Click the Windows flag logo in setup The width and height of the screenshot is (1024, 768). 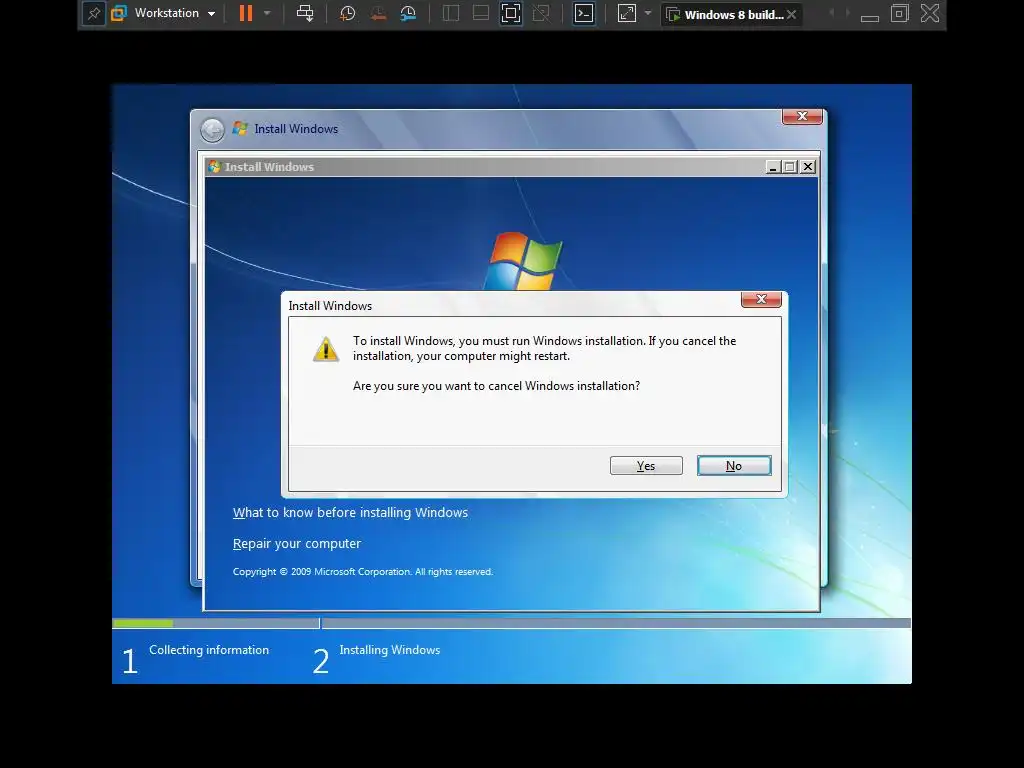pyautogui.click(x=524, y=261)
